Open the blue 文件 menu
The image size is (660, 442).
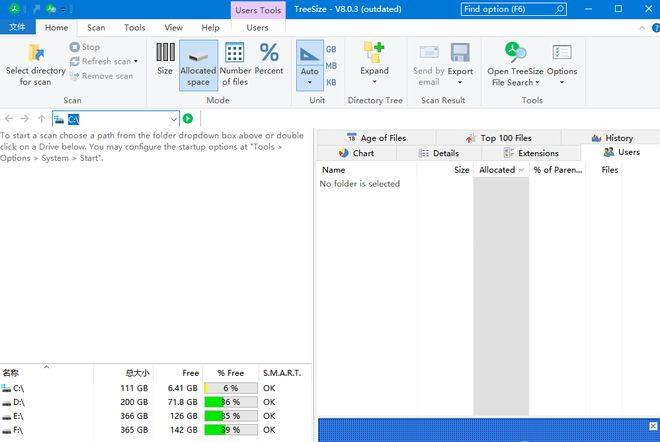click(17, 27)
